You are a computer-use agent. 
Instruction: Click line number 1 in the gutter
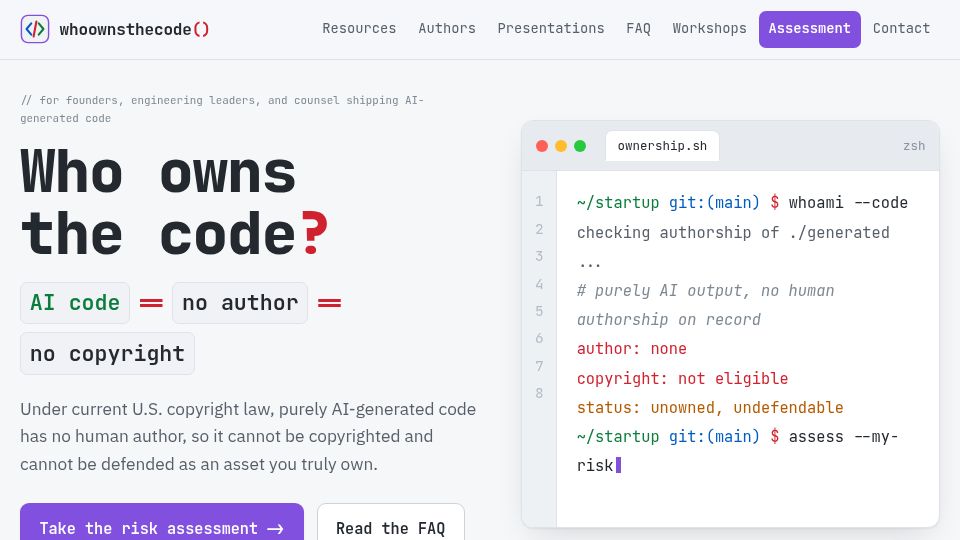point(539,201)
